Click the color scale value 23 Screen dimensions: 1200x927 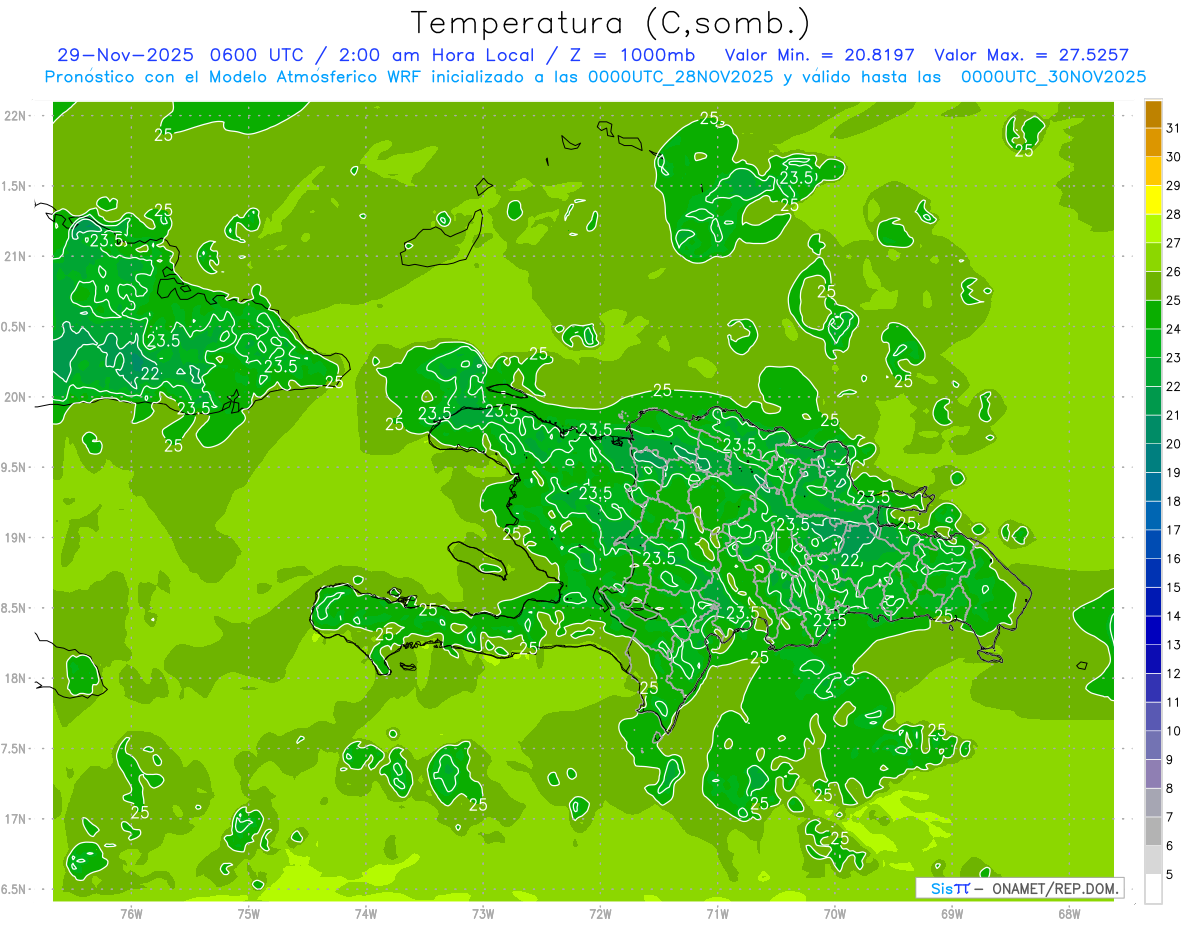pos(1173,357)
